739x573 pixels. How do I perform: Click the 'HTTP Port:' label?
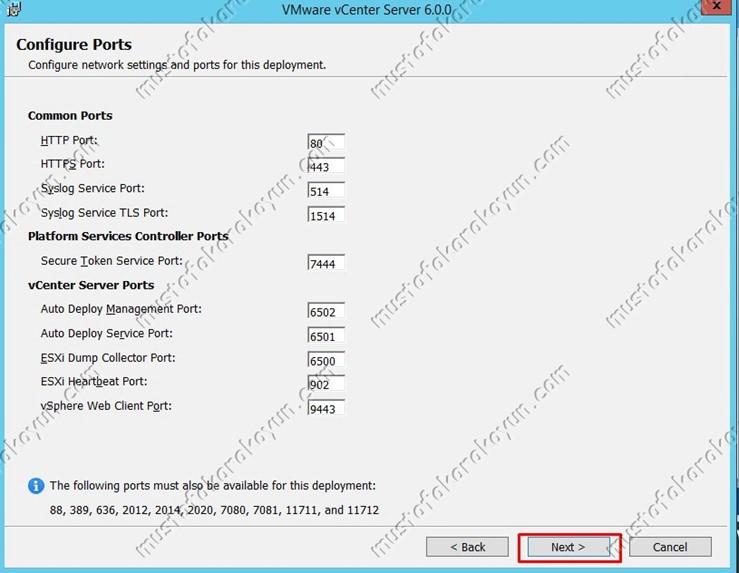click(69, 140)
